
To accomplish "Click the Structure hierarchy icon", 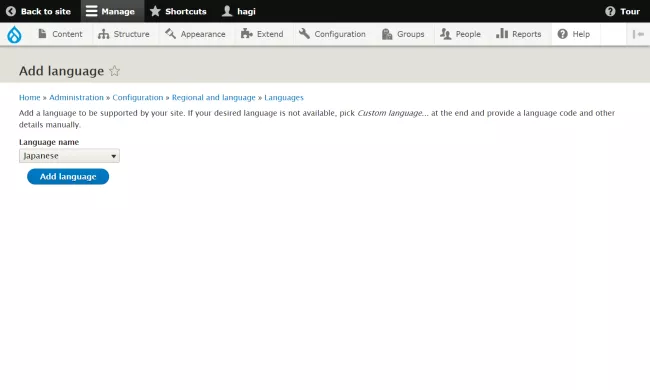I will coord(104,34).
